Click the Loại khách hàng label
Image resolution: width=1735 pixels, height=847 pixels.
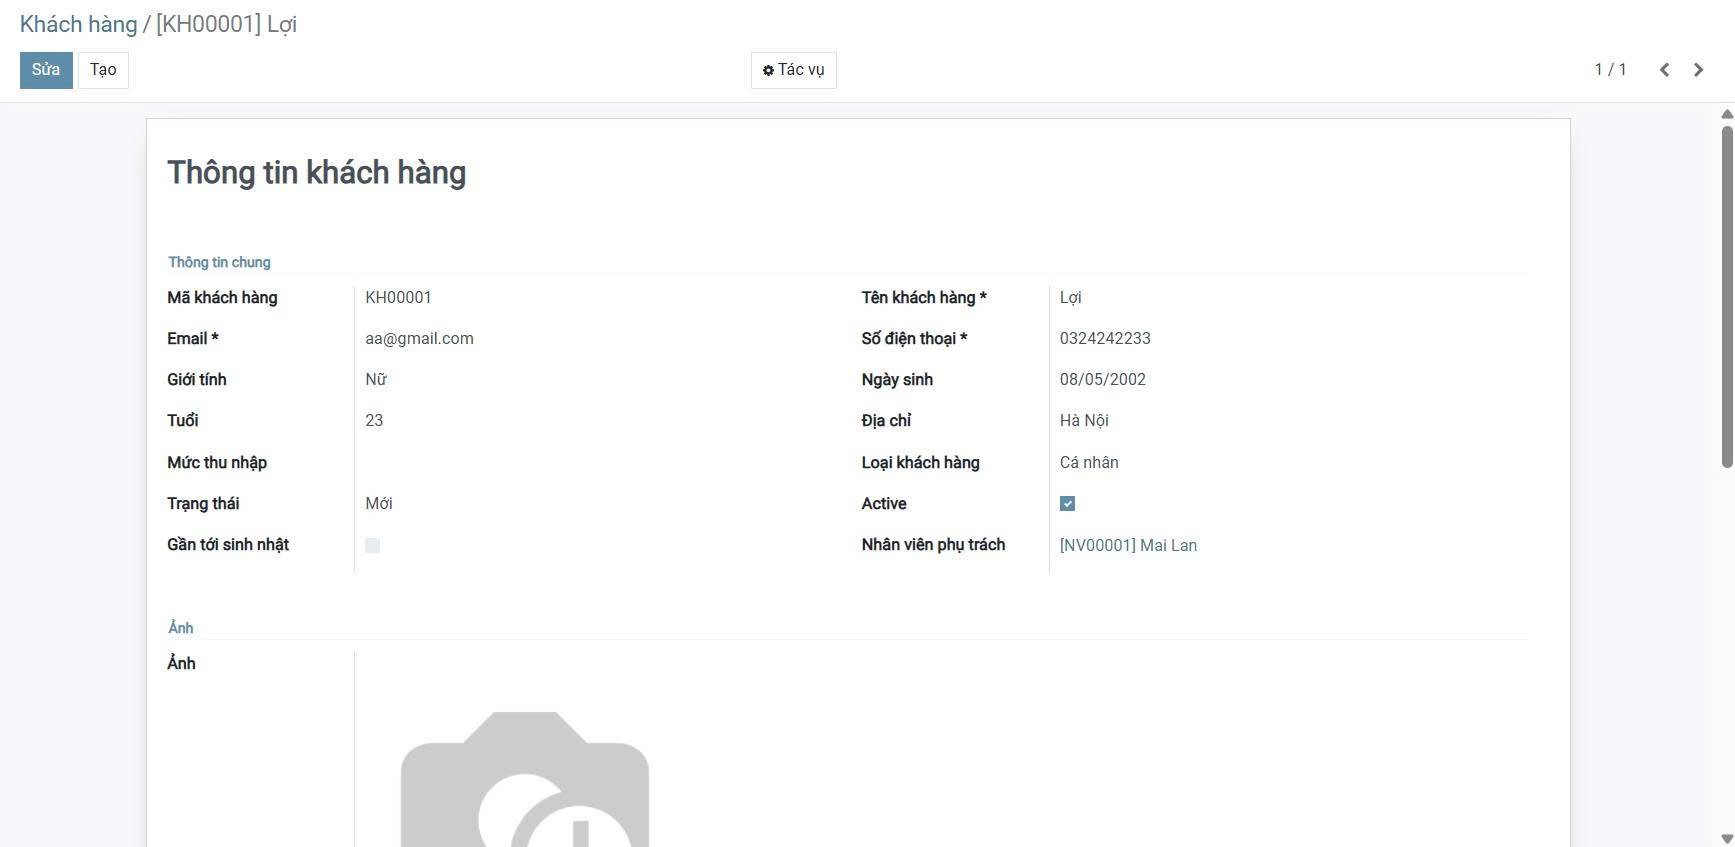[920, 462]
